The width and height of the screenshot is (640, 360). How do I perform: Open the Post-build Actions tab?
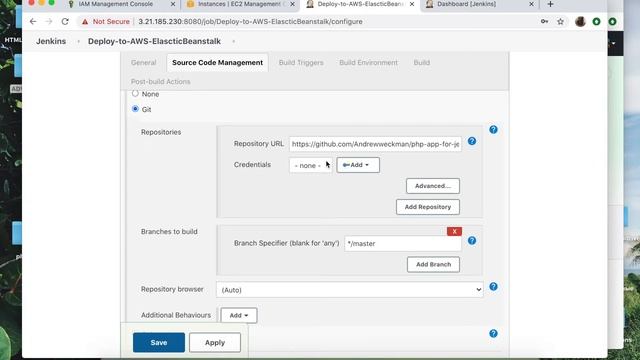pos(160,82)
